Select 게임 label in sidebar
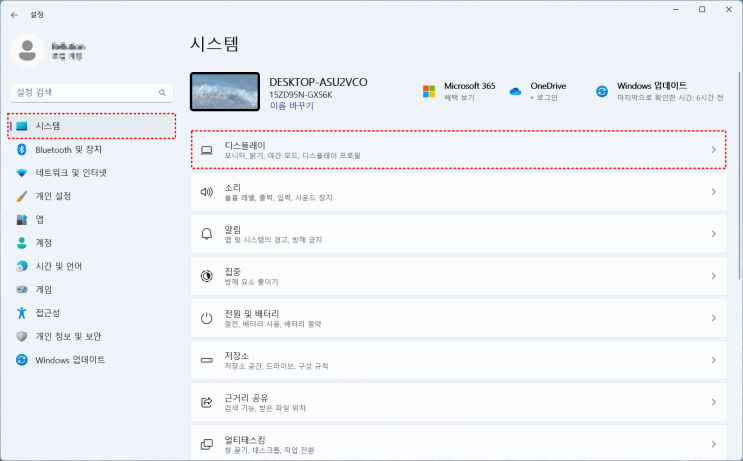The image size is (743, 461). click(x=44, y=289)
